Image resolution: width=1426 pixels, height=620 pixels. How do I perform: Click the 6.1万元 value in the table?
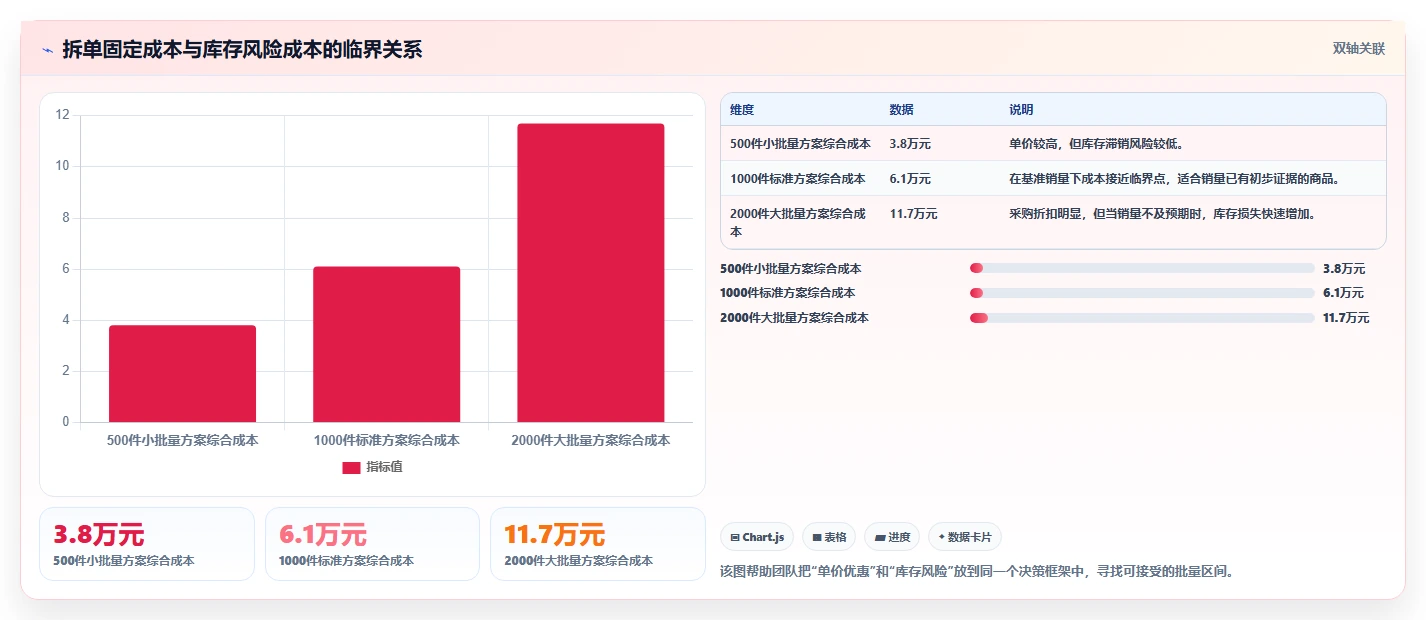(x=910, y=179)
